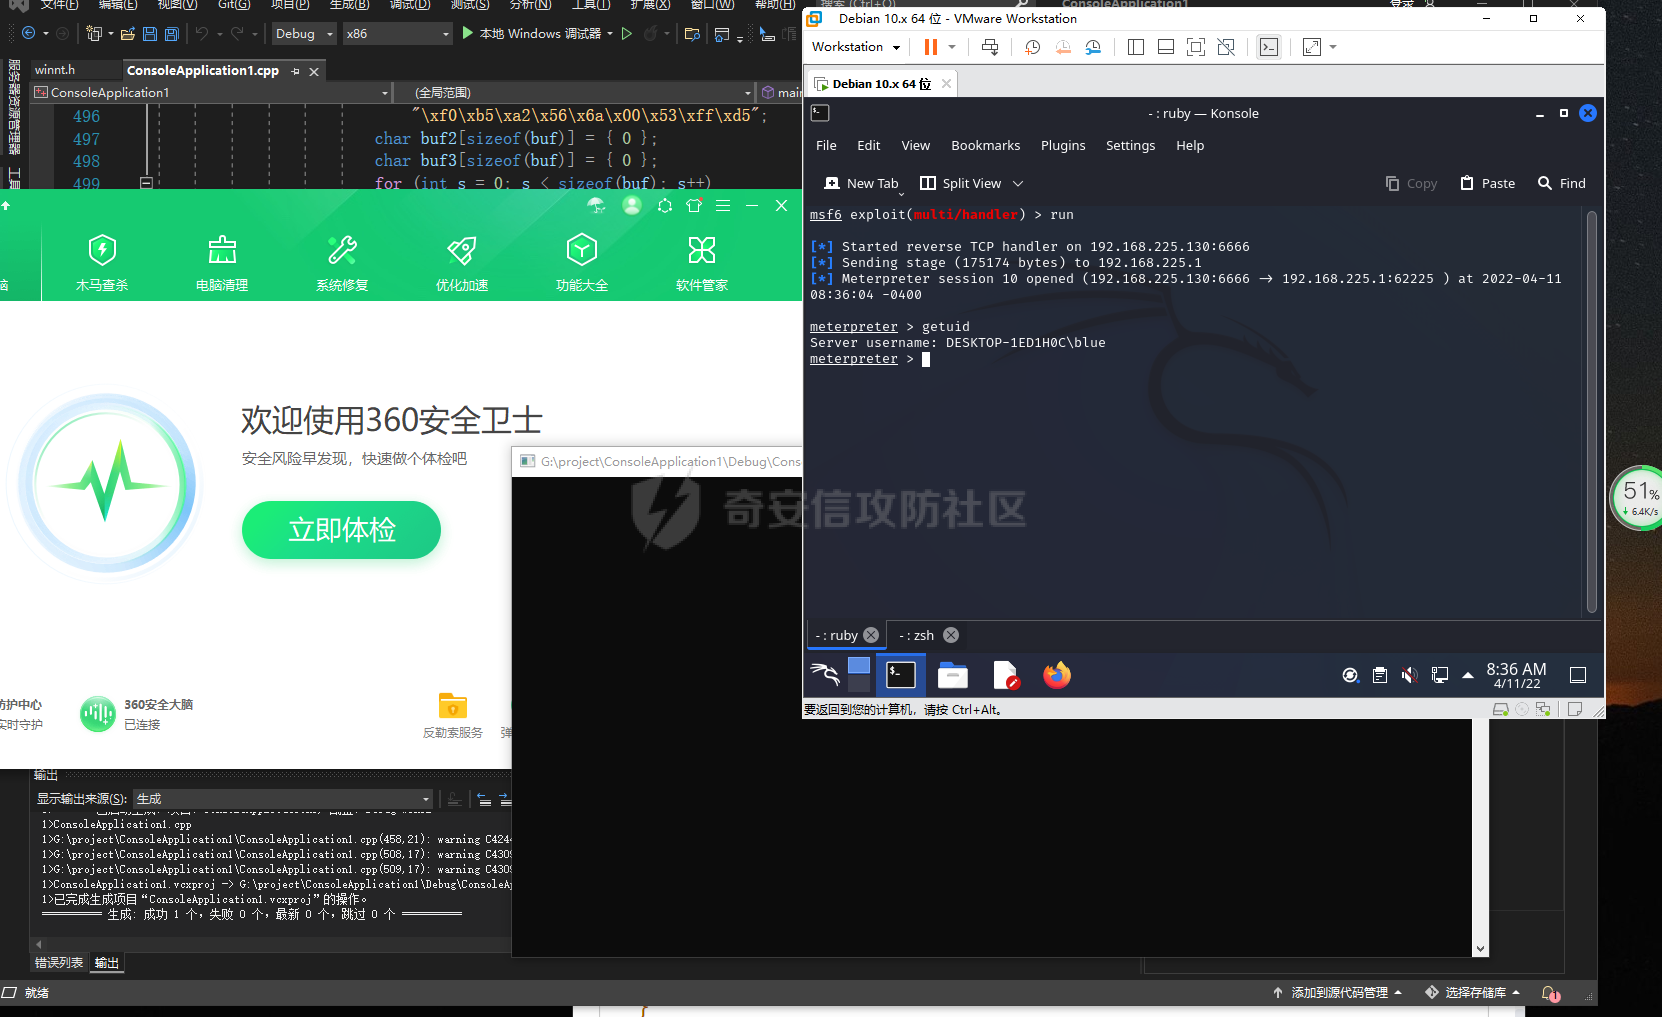Select Debian 10.x 64 位 VM tab
1662x1017 pixels.
click(x=881, y=84)
